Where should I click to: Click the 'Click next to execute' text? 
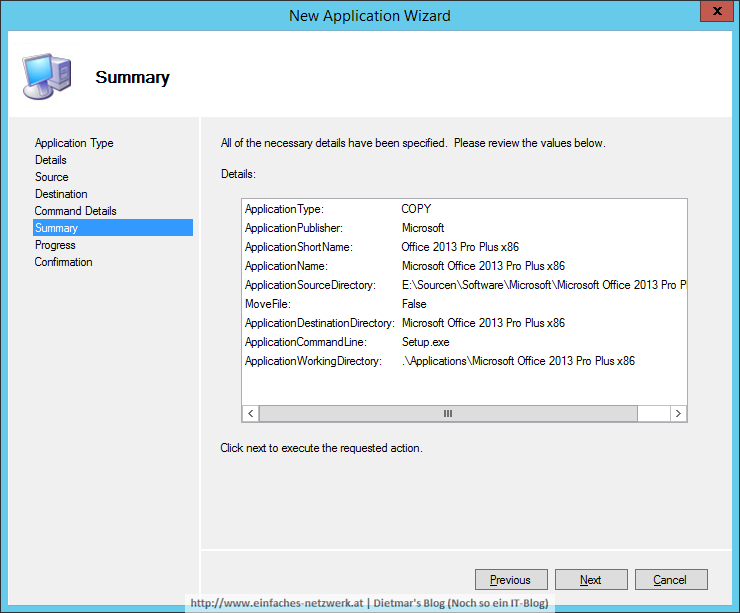321,448
